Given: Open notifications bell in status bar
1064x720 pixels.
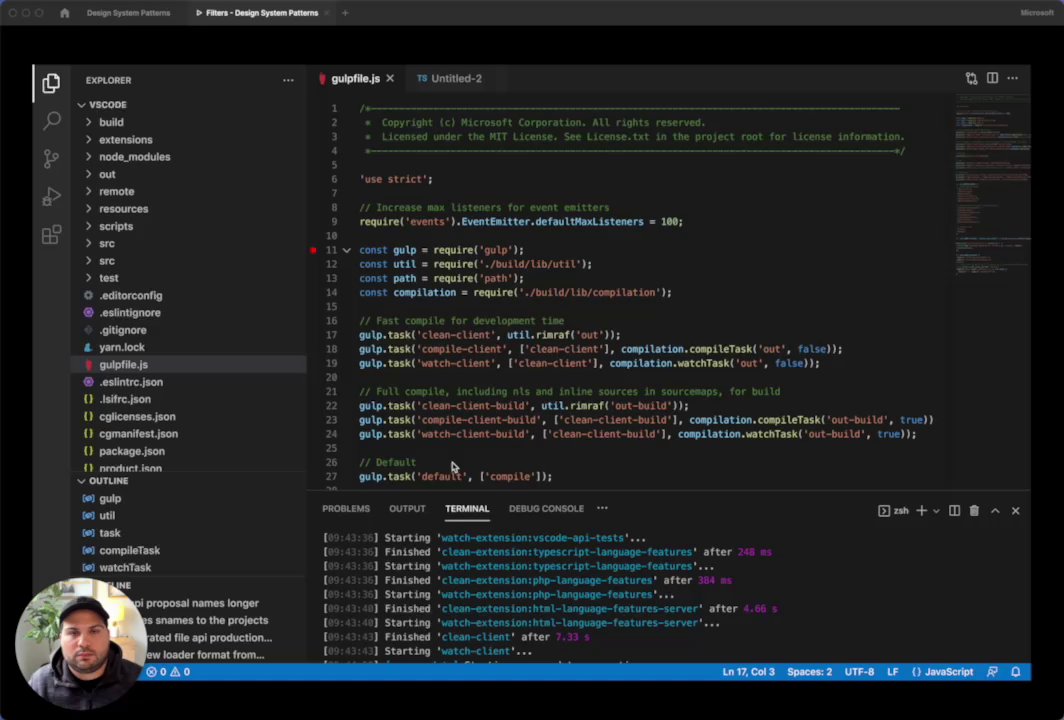Looking at the screenshot, I should [1016, 672].
